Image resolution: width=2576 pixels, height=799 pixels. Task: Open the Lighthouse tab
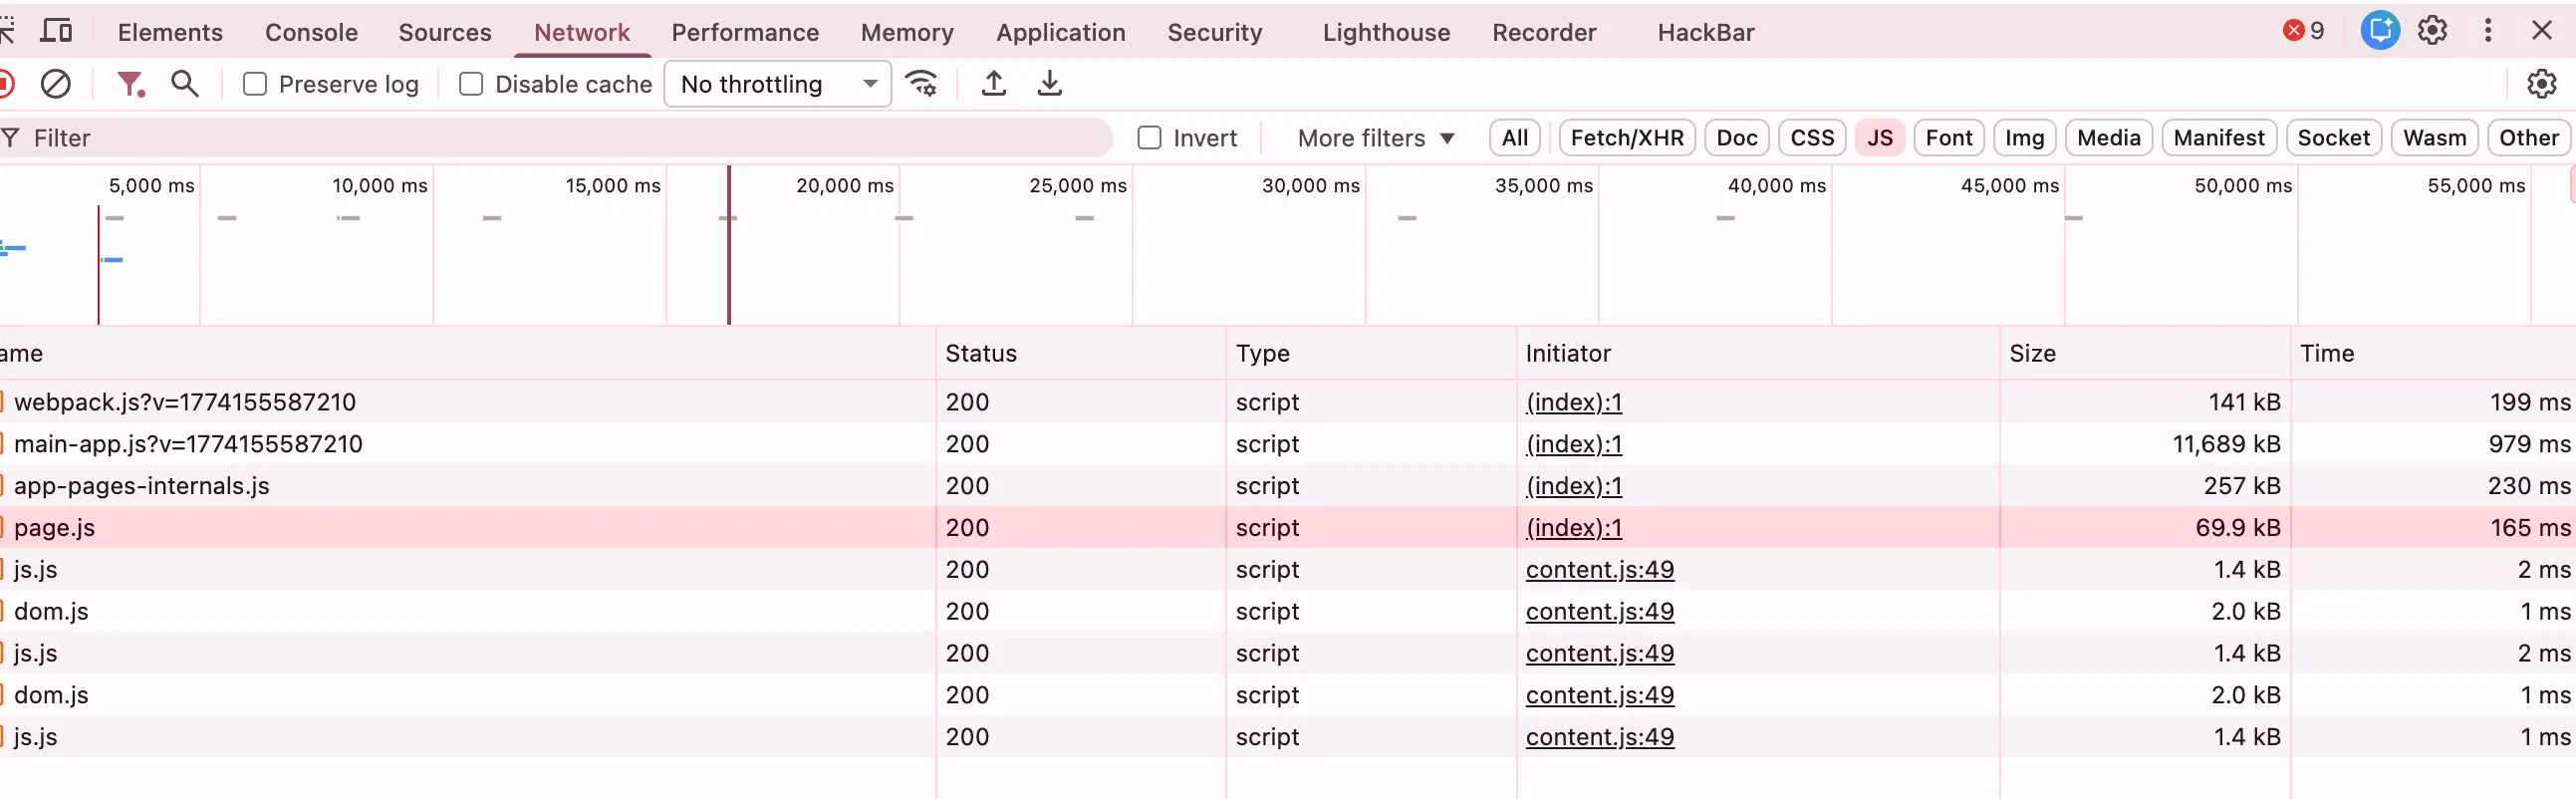coord(1386,32)
